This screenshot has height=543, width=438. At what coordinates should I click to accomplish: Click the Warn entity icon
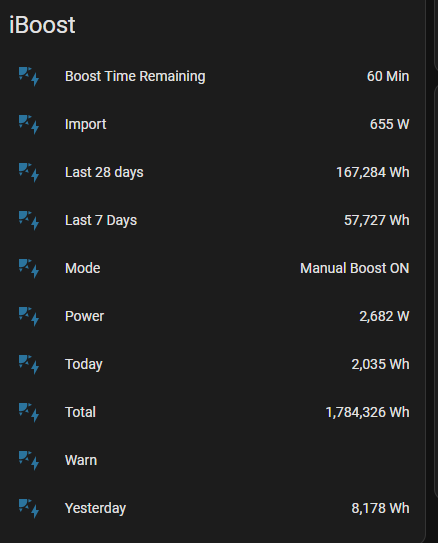pos(29,460)
